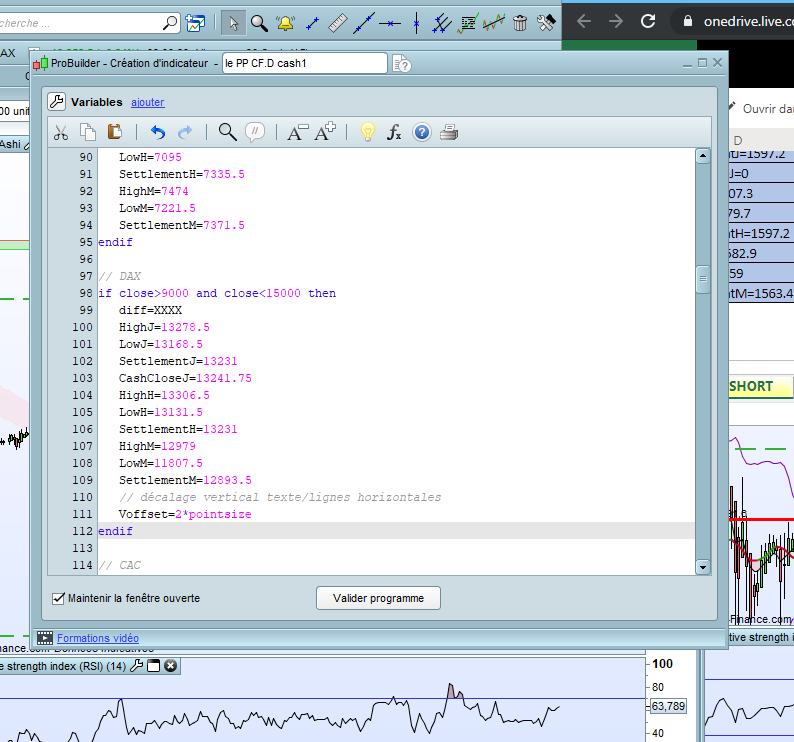
Task: Click the Valider programme button
Action: click(378, 598)
